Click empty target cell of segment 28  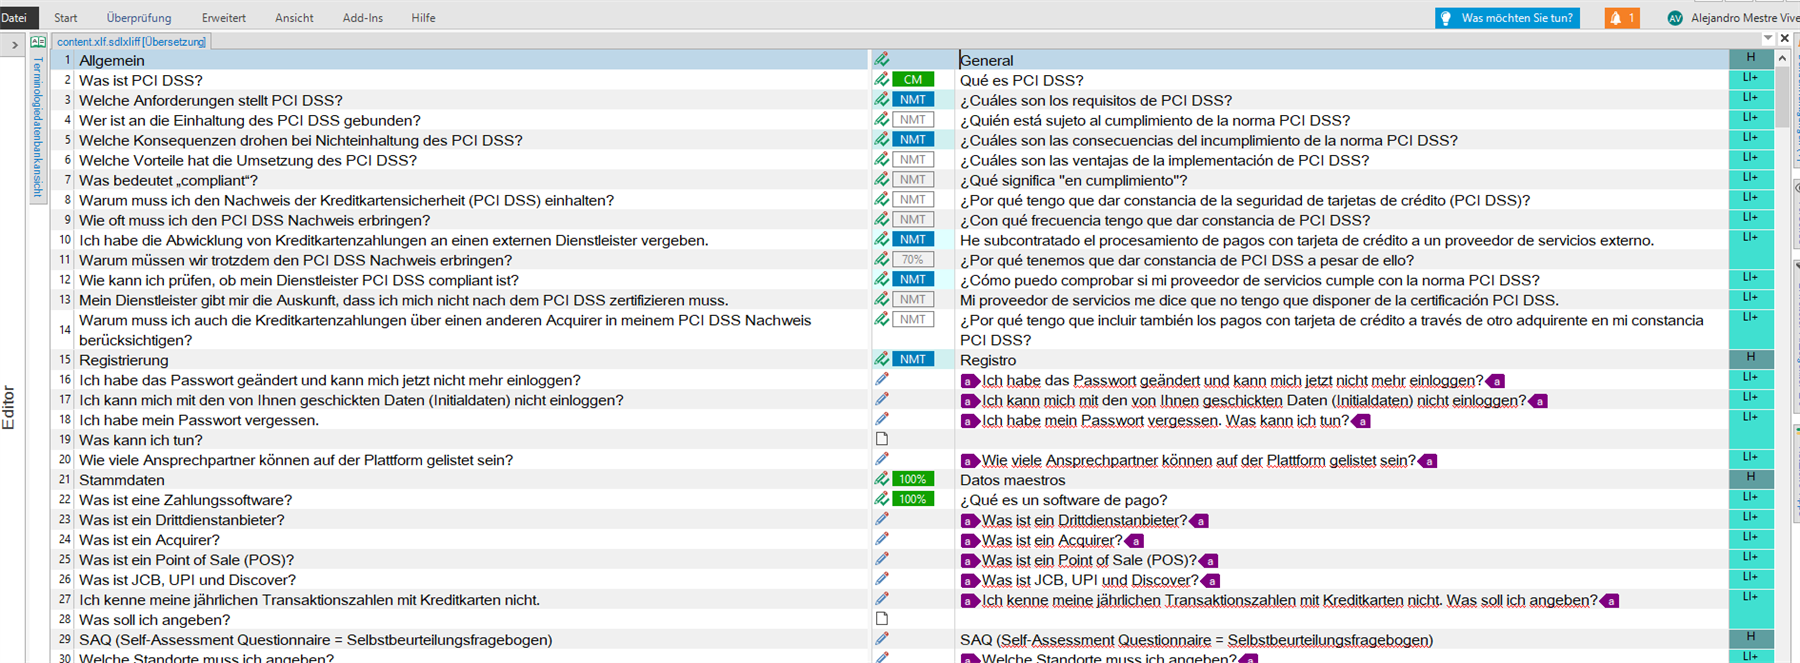point(1342,620)
